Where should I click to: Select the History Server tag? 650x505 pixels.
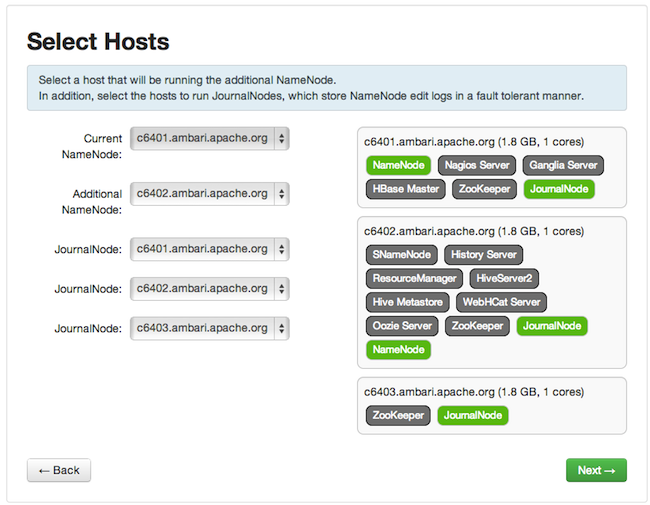click(484, 255)
